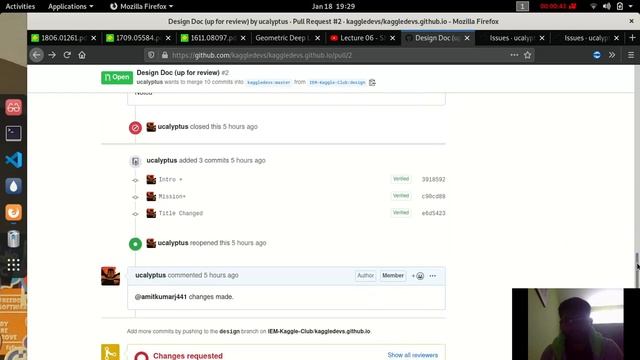This screenshot has height=360, width=640.
Task: Open the battery power status indicator
Action: pos(620,6)
